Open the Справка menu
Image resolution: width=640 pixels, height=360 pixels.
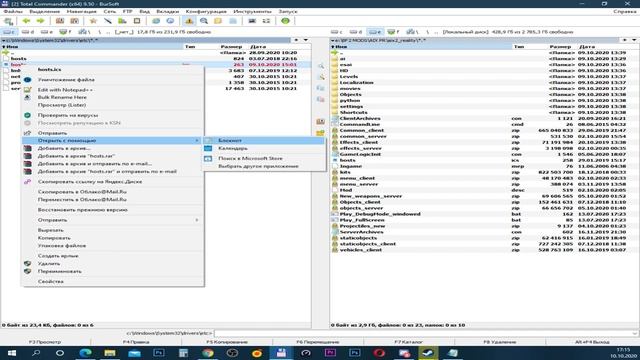pyautogui.click(x=624, y=11)
